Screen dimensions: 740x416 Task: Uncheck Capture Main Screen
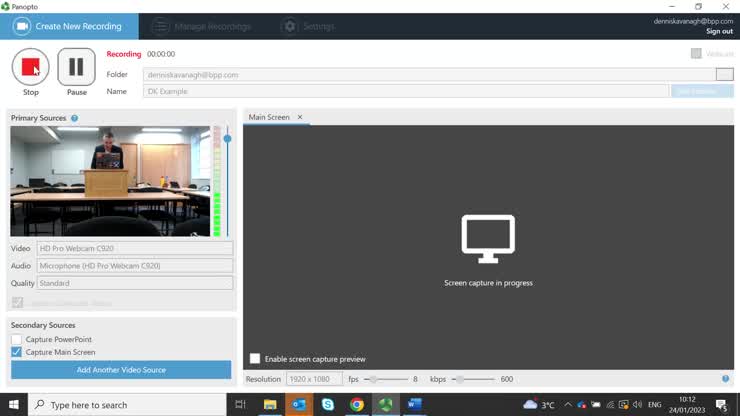(17, 352)
